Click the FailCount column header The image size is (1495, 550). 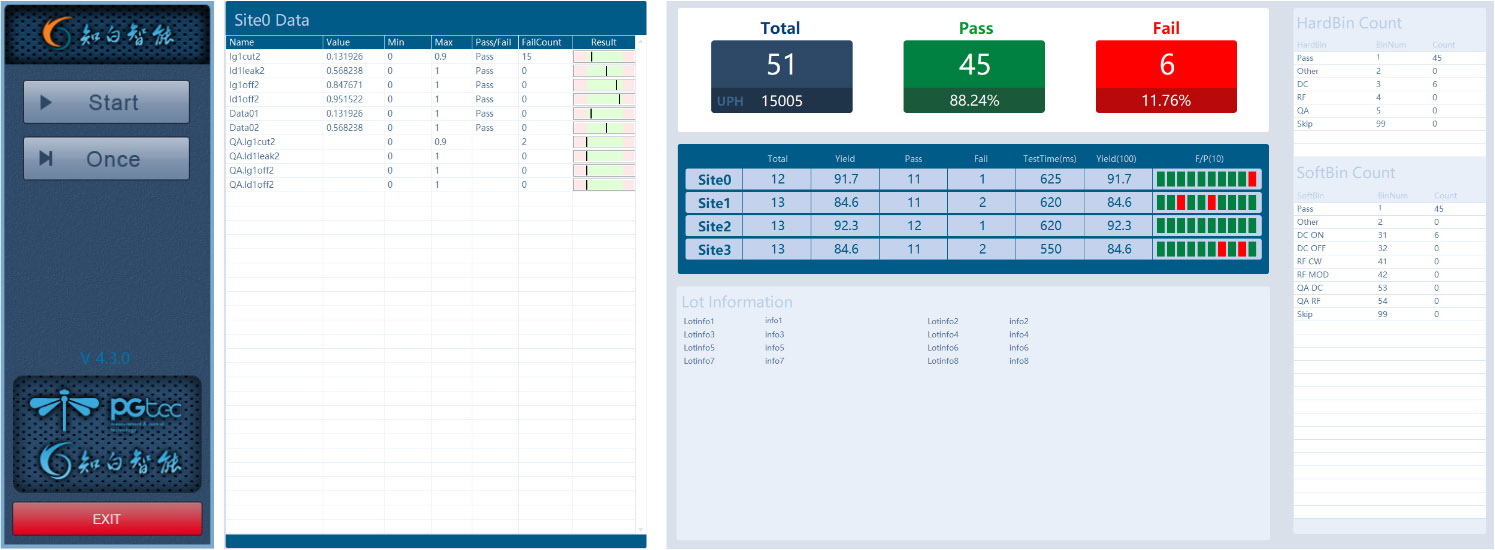pos(544,43)
